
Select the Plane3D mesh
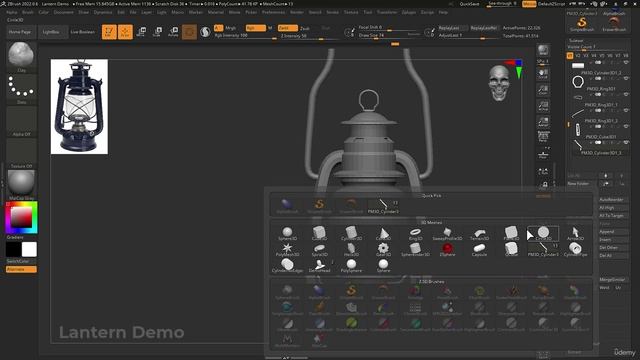pyautogui.click(x=511, y=234)
